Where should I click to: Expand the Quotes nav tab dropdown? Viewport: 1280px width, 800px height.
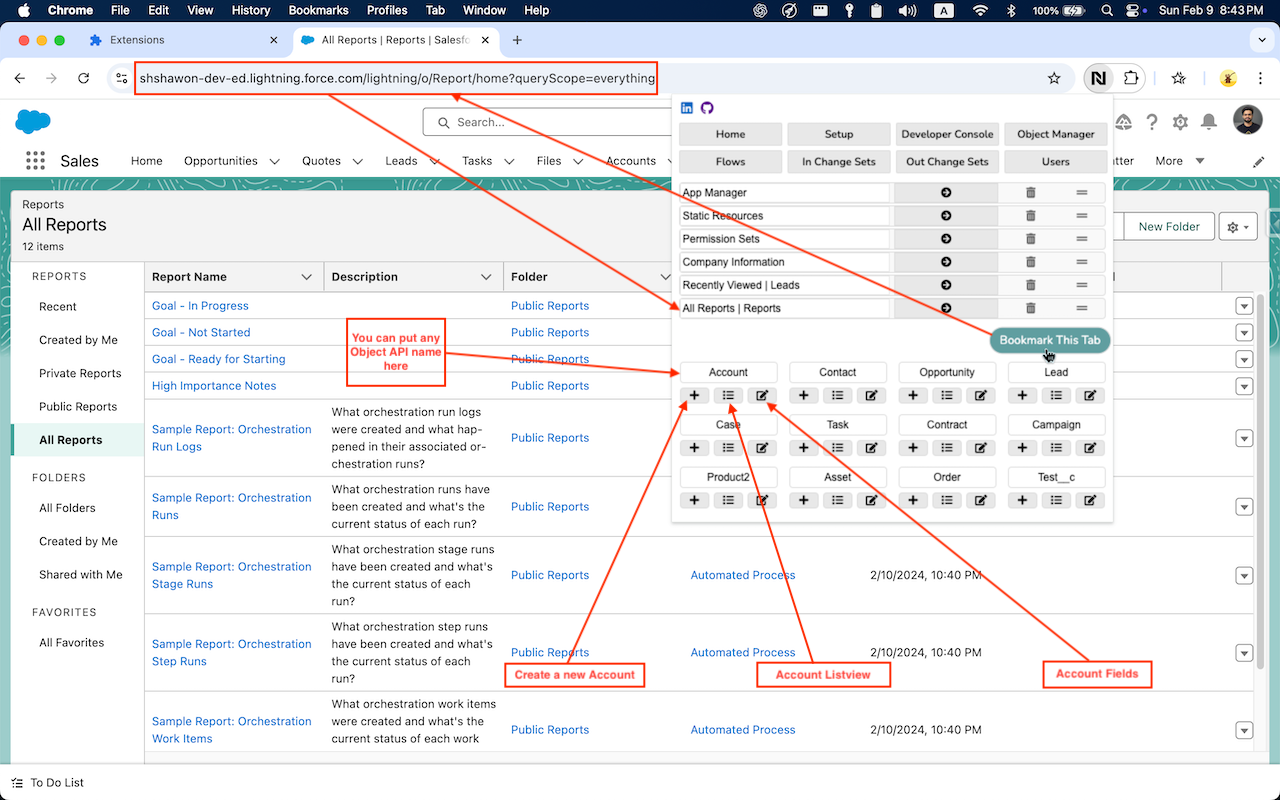[358, 161]
